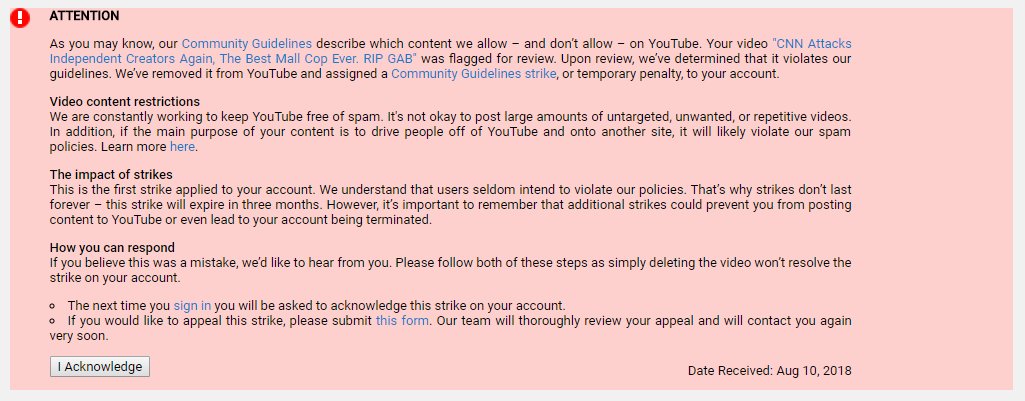The image size is (1025, 401).
Task: Click the ATTENTION heading
Action: (x=84, y=16)
